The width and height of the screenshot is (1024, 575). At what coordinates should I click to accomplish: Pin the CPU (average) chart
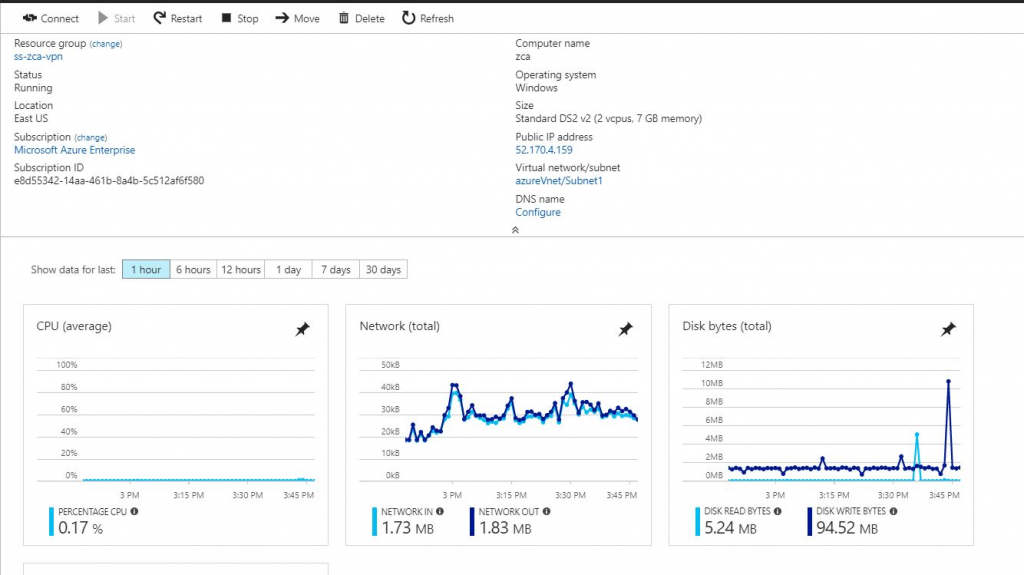pyautogui.click(x=302, y=329)
